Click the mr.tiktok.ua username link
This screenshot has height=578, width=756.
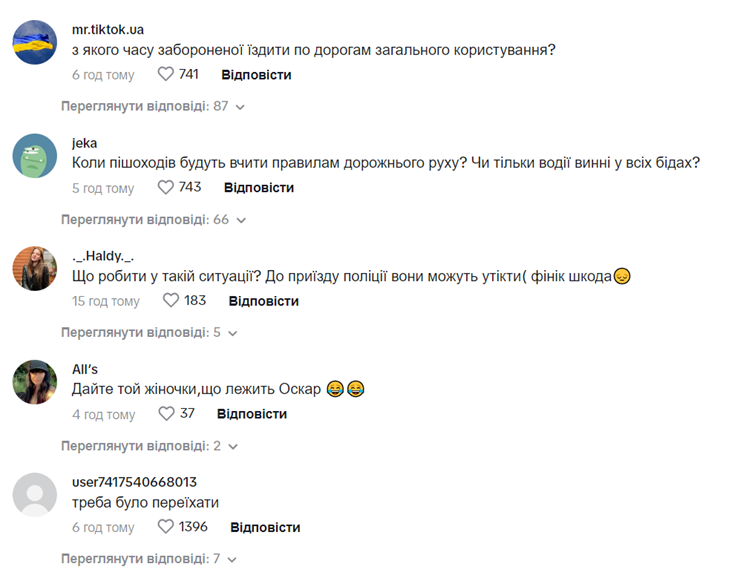(x=108, y=29)
